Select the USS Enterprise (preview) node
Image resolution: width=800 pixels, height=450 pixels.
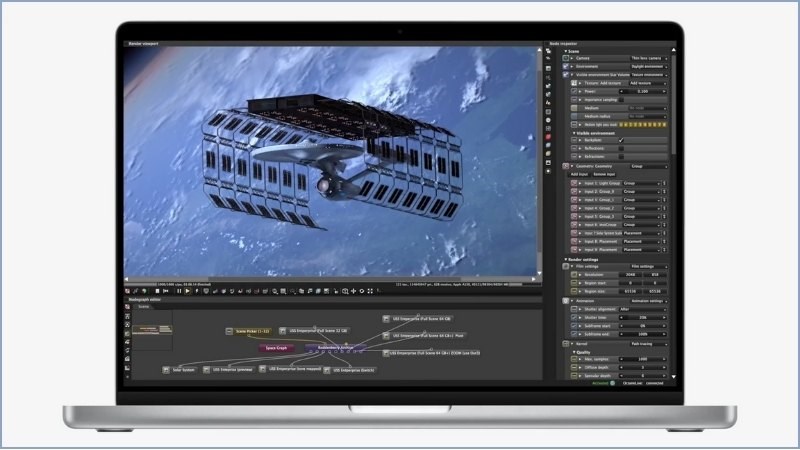(229, 369)
